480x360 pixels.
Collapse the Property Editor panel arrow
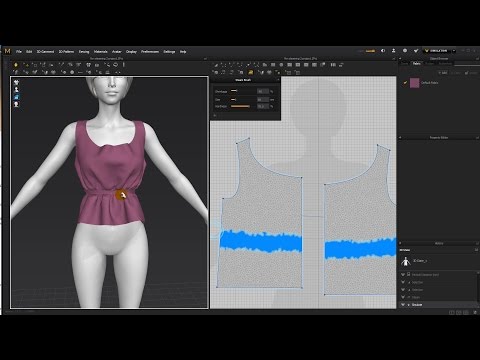pos(400,137)
